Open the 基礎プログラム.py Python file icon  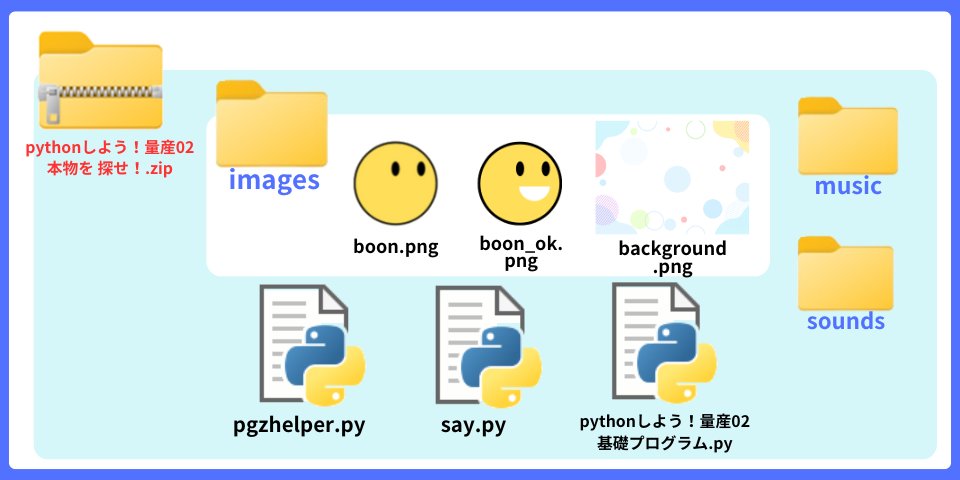coord(663,343)
